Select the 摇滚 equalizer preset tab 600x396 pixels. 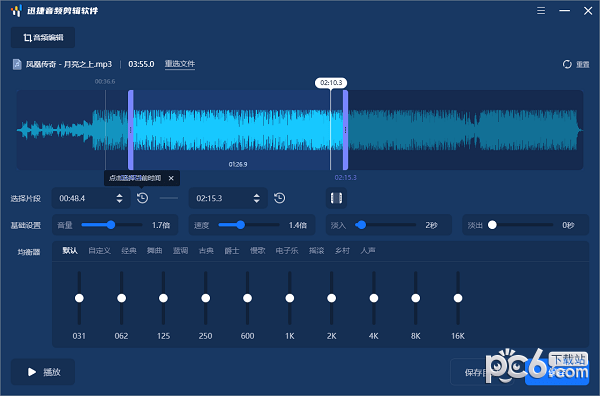click(316, 251)
